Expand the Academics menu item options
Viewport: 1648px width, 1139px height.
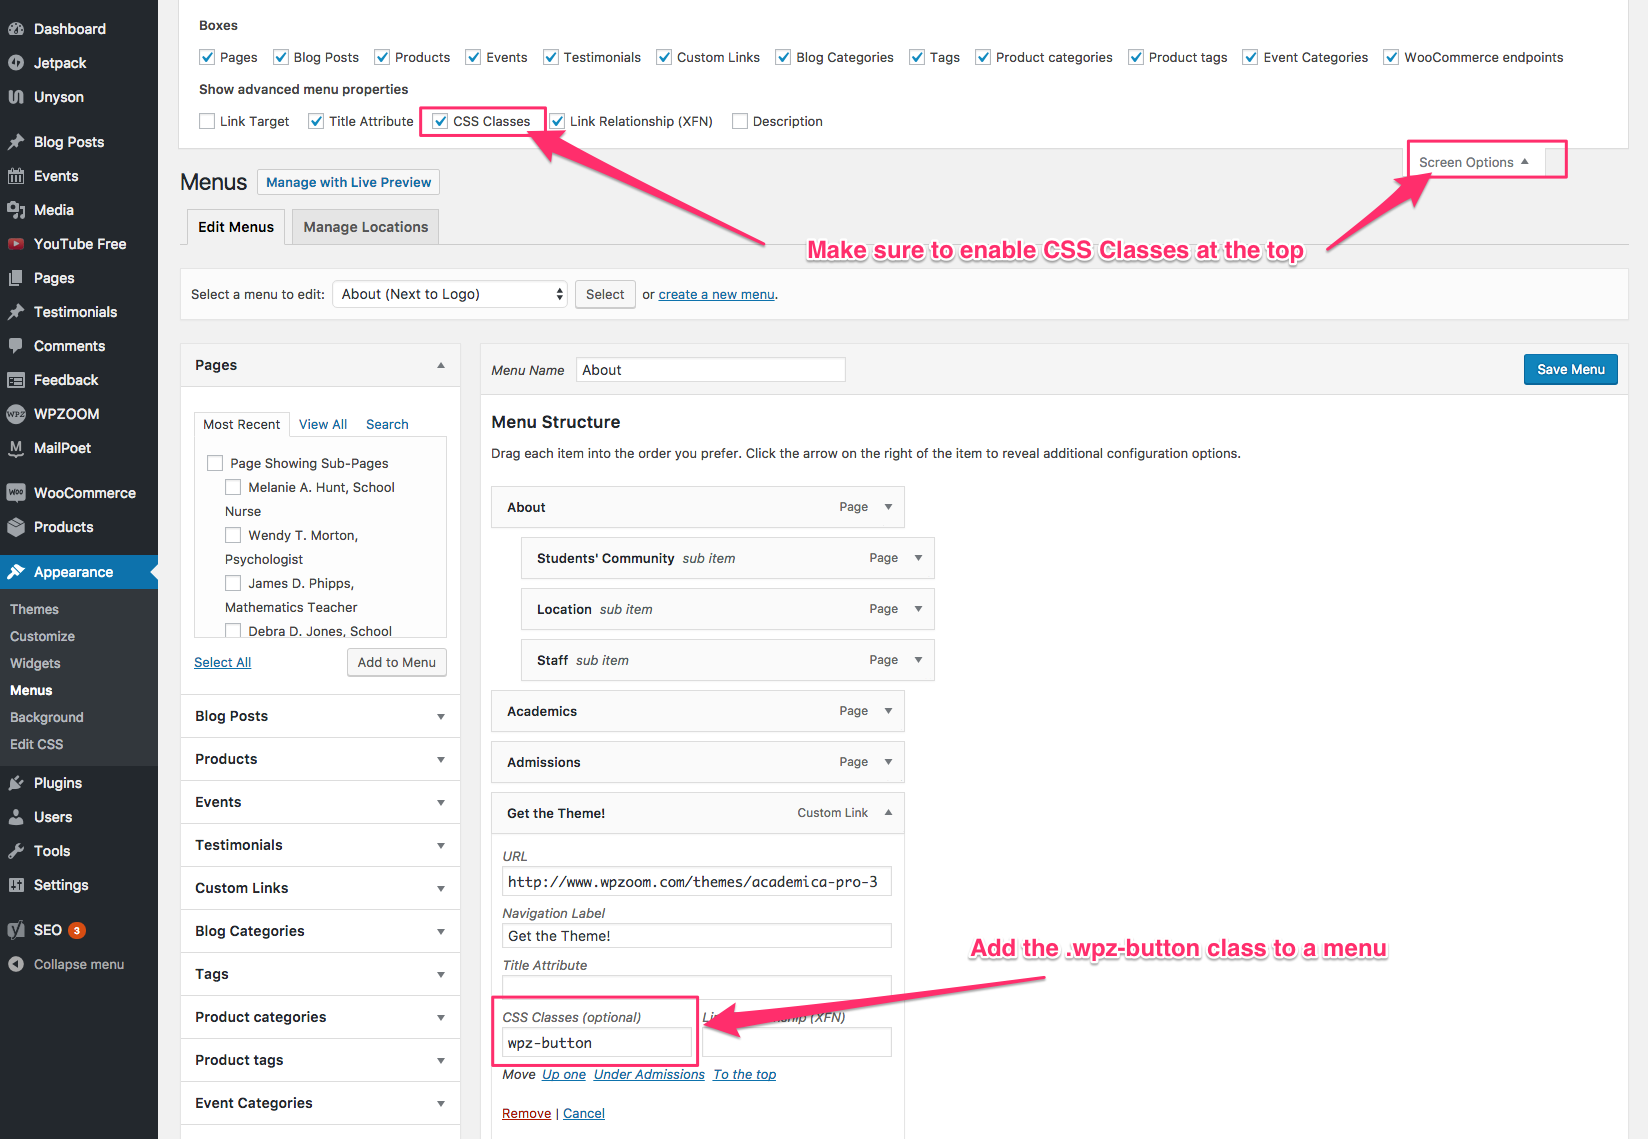tap(888, 711)
